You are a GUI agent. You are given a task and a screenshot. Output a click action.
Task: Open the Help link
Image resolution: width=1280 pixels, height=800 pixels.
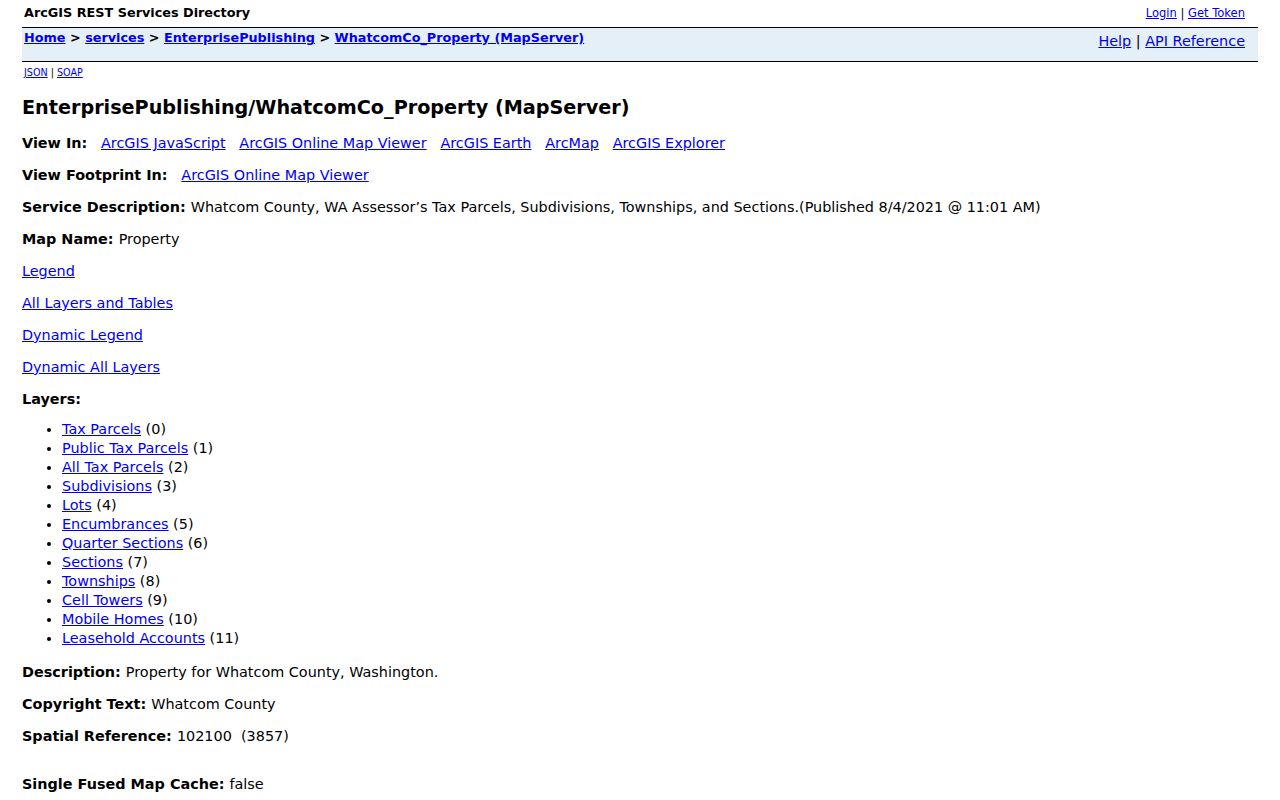(x=1114, y=41)
